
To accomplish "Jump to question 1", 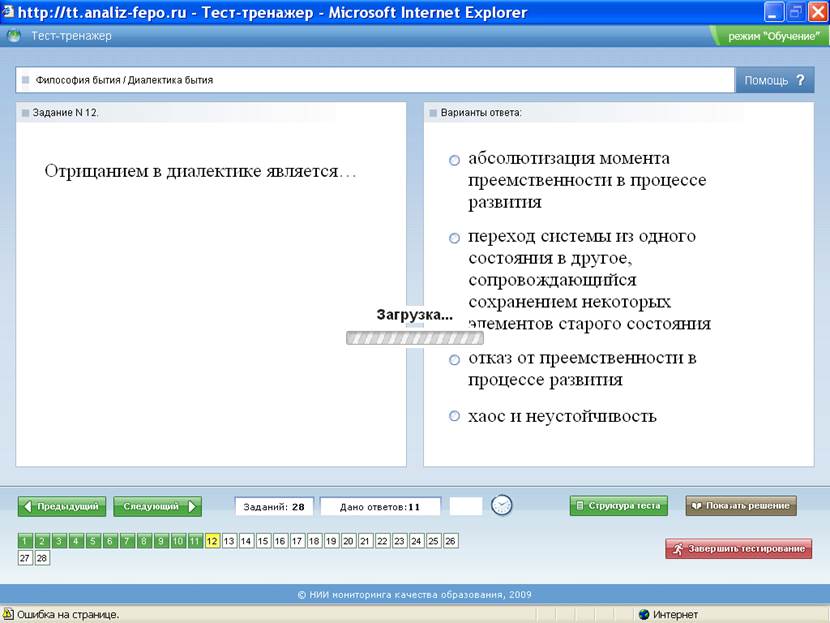I will (x=25, y=541).
